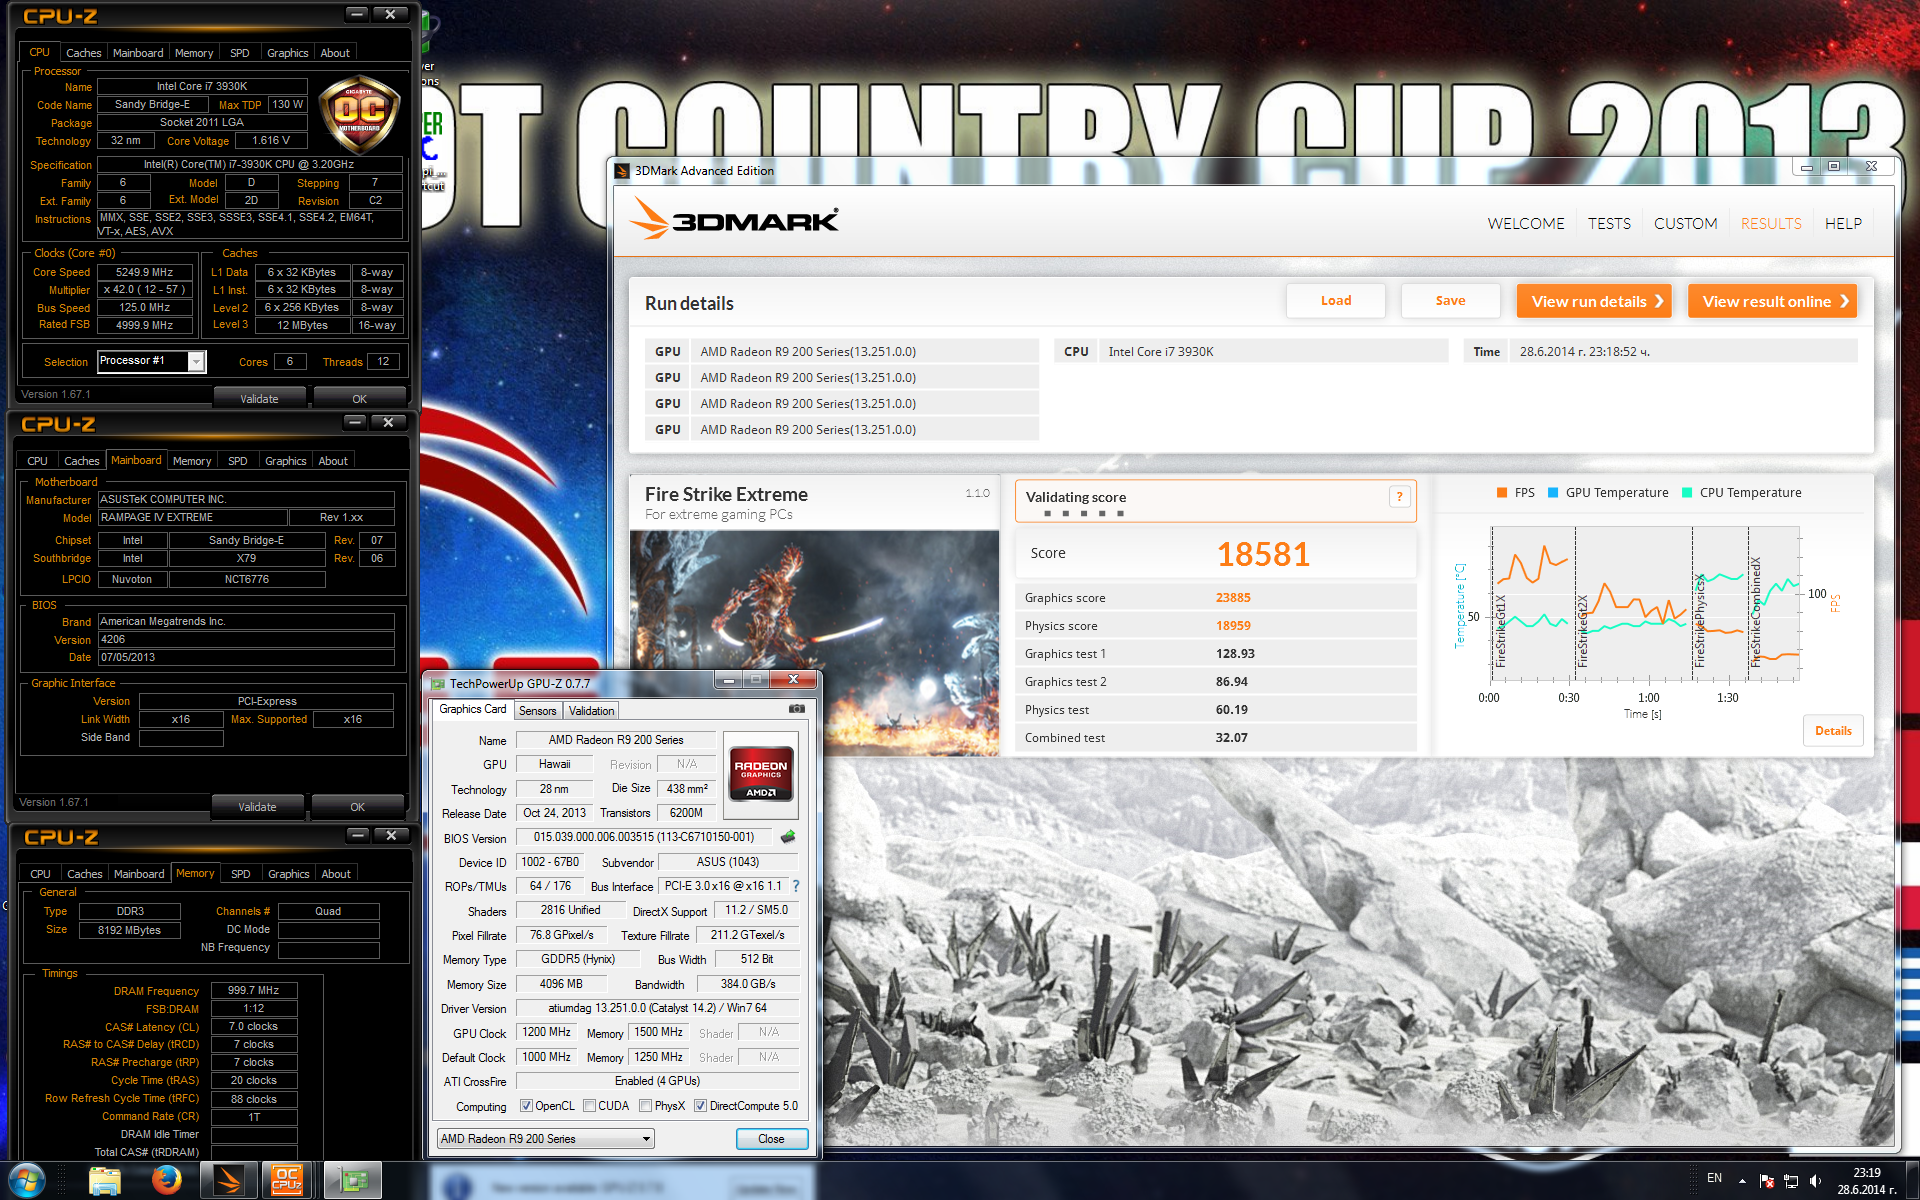Click the volume speaker tray icon
Screen dimensions: 1920x1200
point(1815,1181)
